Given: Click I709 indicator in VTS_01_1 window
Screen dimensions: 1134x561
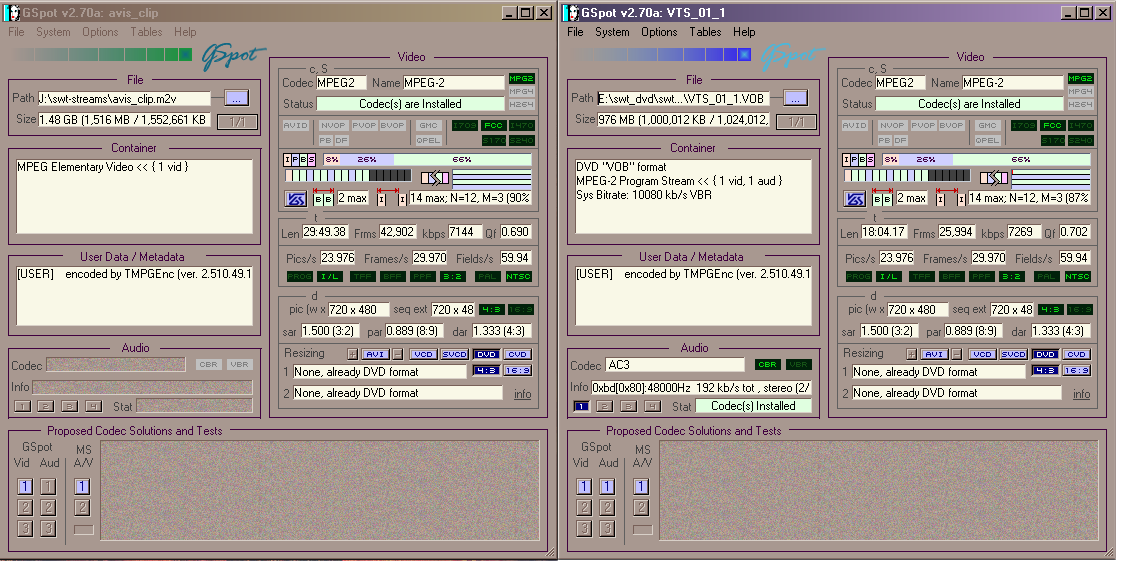Looking at the screenshot, I should [x=1023, y=126].
